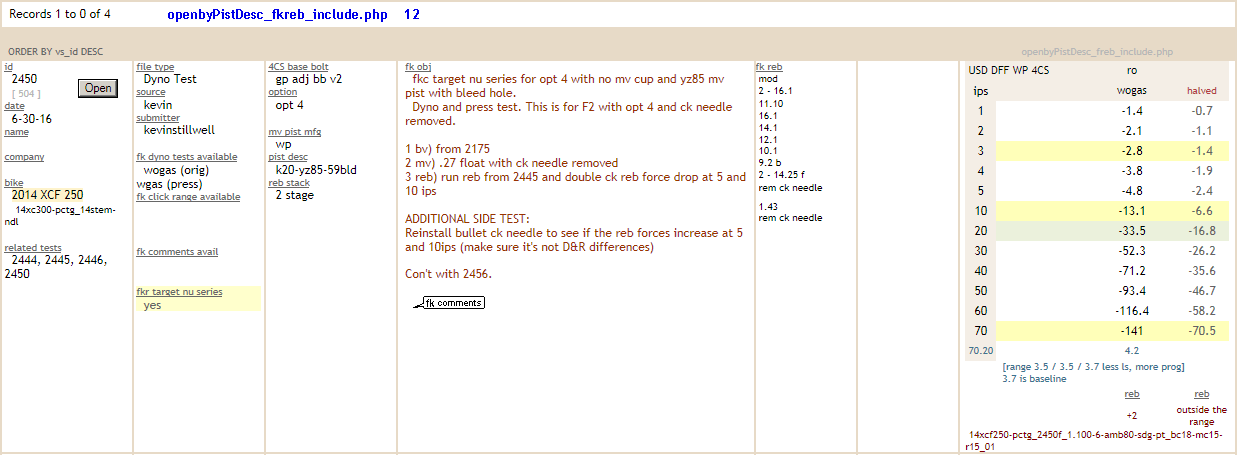Click the "fk comments" tooltip box

point(453,303)
